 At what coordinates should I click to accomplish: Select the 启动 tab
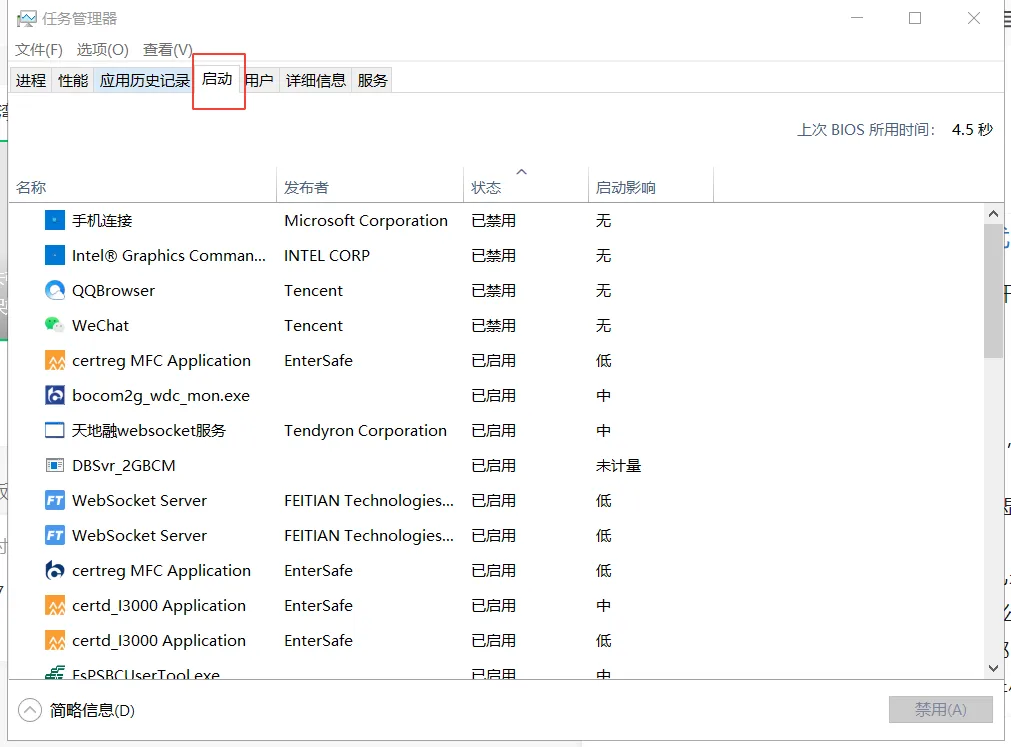click(x=217, y=79)
